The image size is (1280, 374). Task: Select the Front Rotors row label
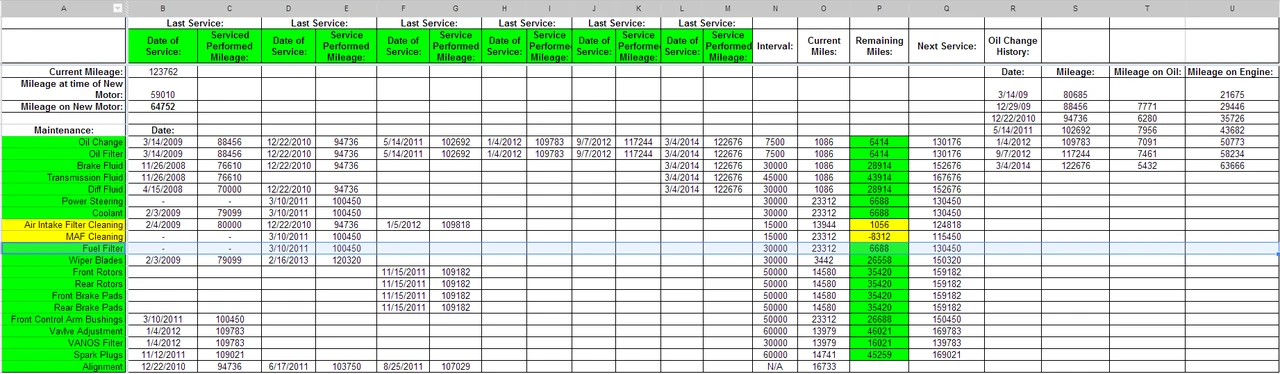coord(64,272)
